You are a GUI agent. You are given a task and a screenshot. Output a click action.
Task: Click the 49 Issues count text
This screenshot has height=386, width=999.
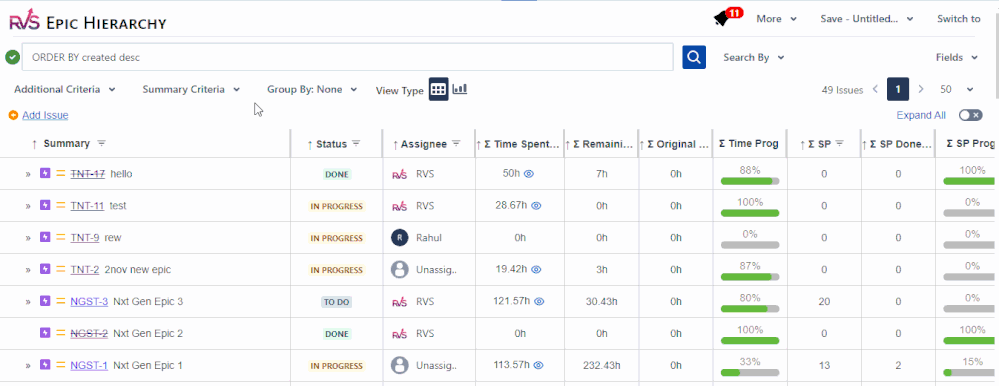tap(842, 90)
